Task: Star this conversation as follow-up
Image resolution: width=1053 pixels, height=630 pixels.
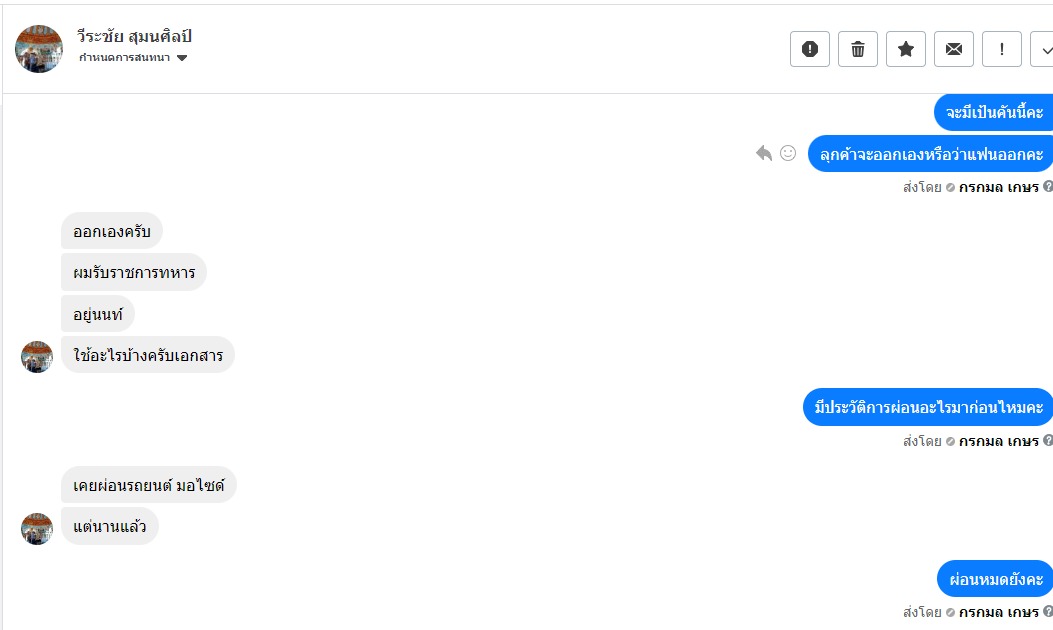Action: point(906,49)
